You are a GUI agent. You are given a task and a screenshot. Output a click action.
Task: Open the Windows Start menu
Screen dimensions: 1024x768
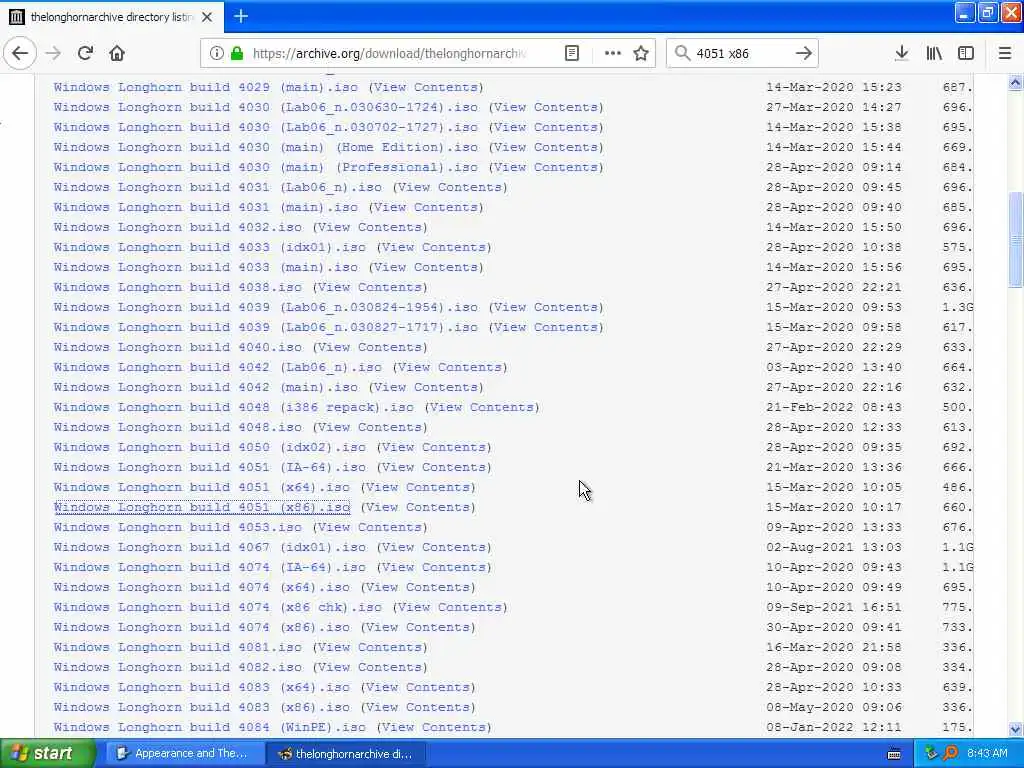click(x=48, y=753)
